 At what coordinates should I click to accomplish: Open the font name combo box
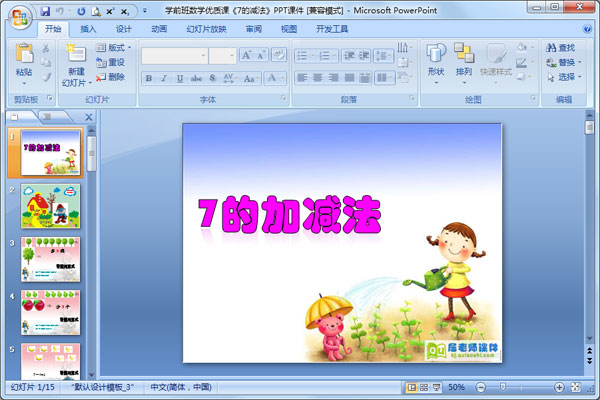pos(174,56)
